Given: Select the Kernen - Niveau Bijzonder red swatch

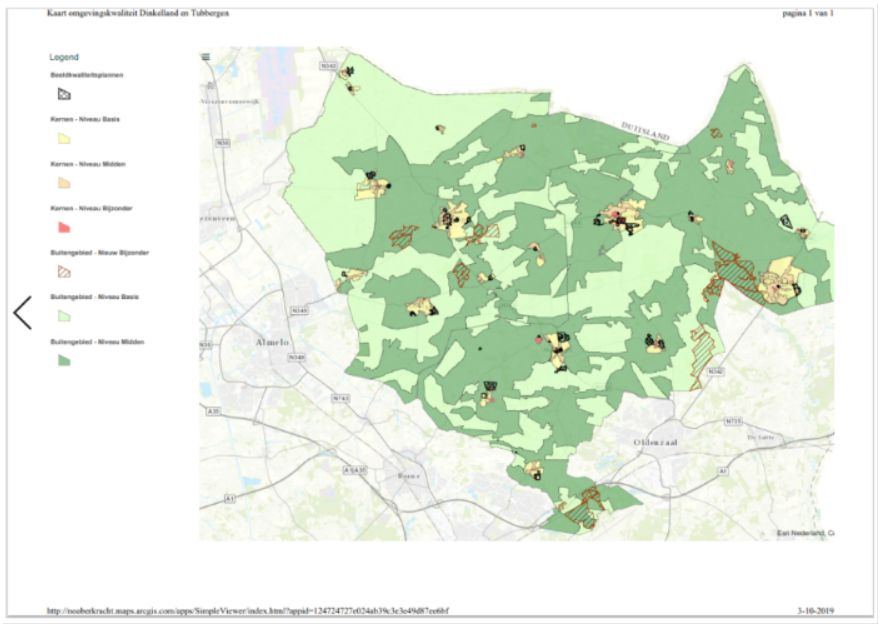Looking at the screenshot, I should pyautogui.click(x=63, y=227).
